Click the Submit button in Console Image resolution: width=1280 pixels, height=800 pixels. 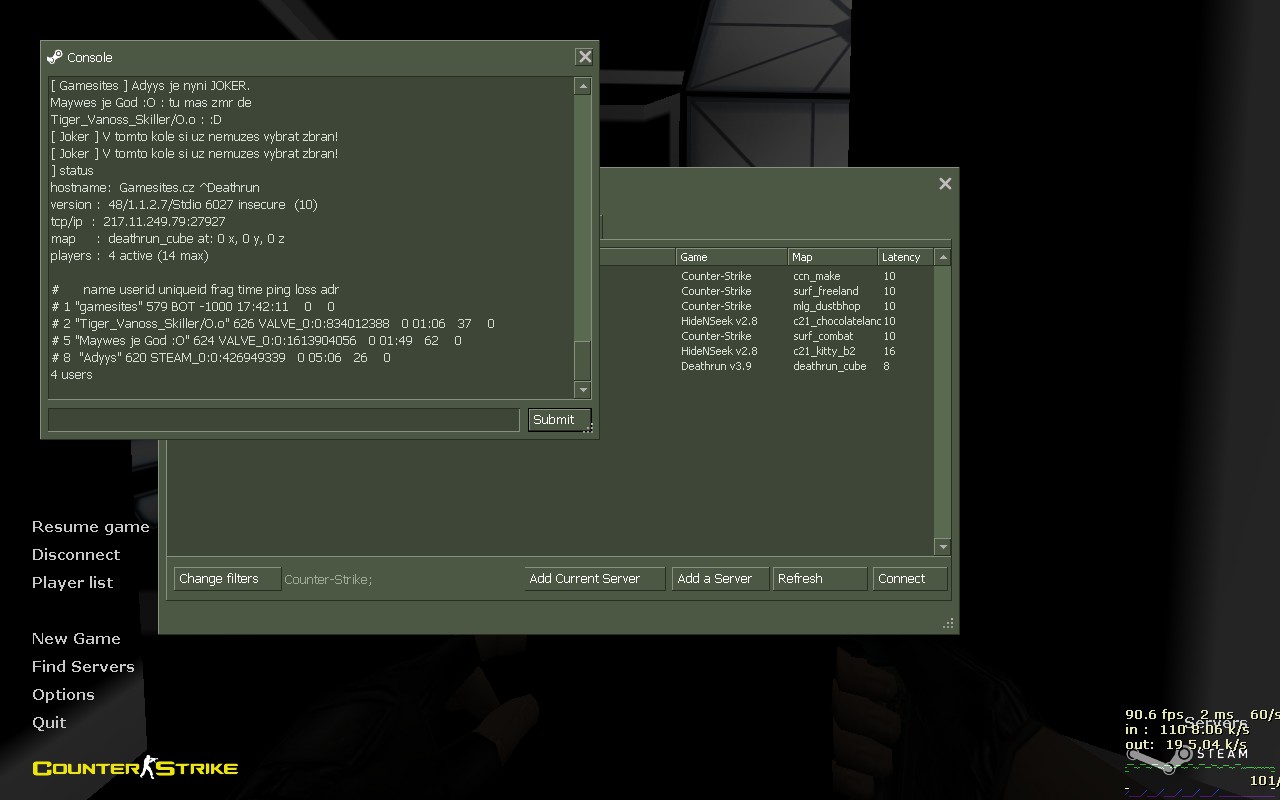559,420
